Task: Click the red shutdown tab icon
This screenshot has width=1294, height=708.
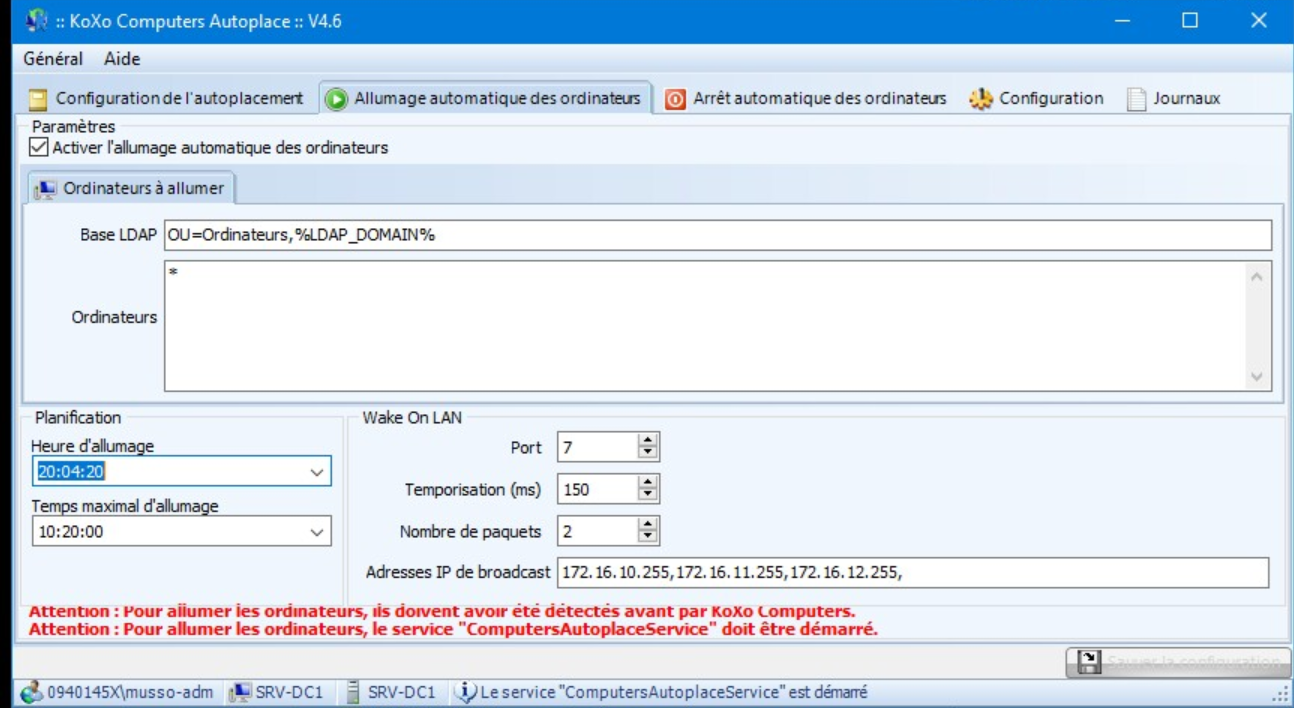Action: pyautogui.click(x=676, y=99)
